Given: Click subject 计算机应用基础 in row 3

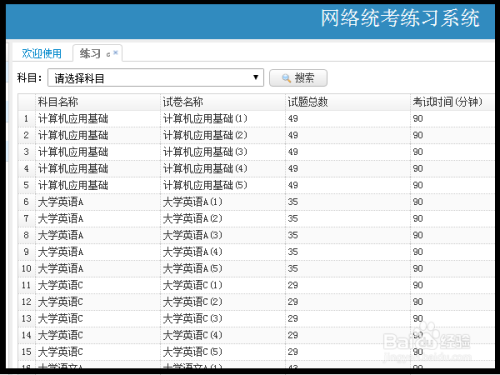Looking at the screenshot, I should 73,152.
